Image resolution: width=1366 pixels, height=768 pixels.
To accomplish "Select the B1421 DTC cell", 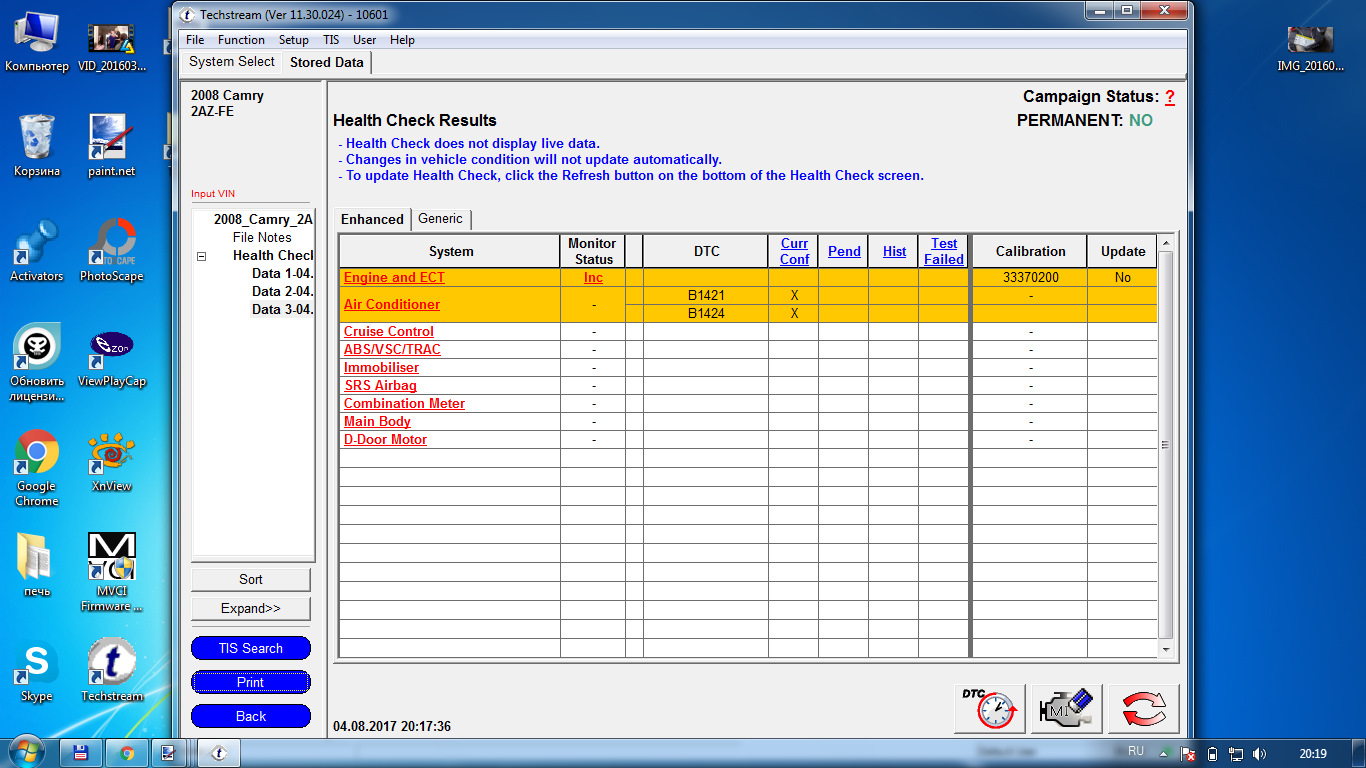I will [706, 295].
